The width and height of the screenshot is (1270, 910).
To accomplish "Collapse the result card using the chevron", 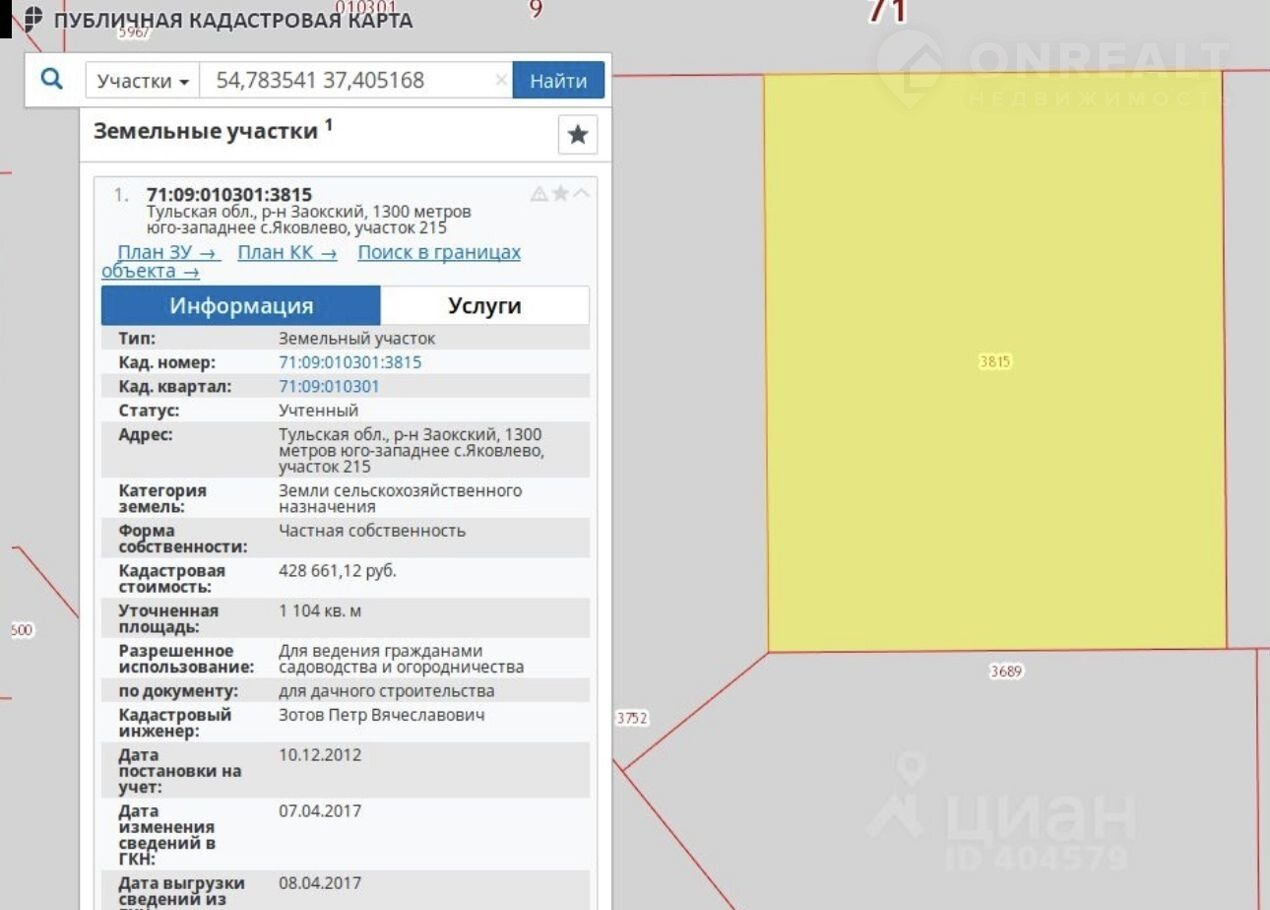I will point(581,194).
